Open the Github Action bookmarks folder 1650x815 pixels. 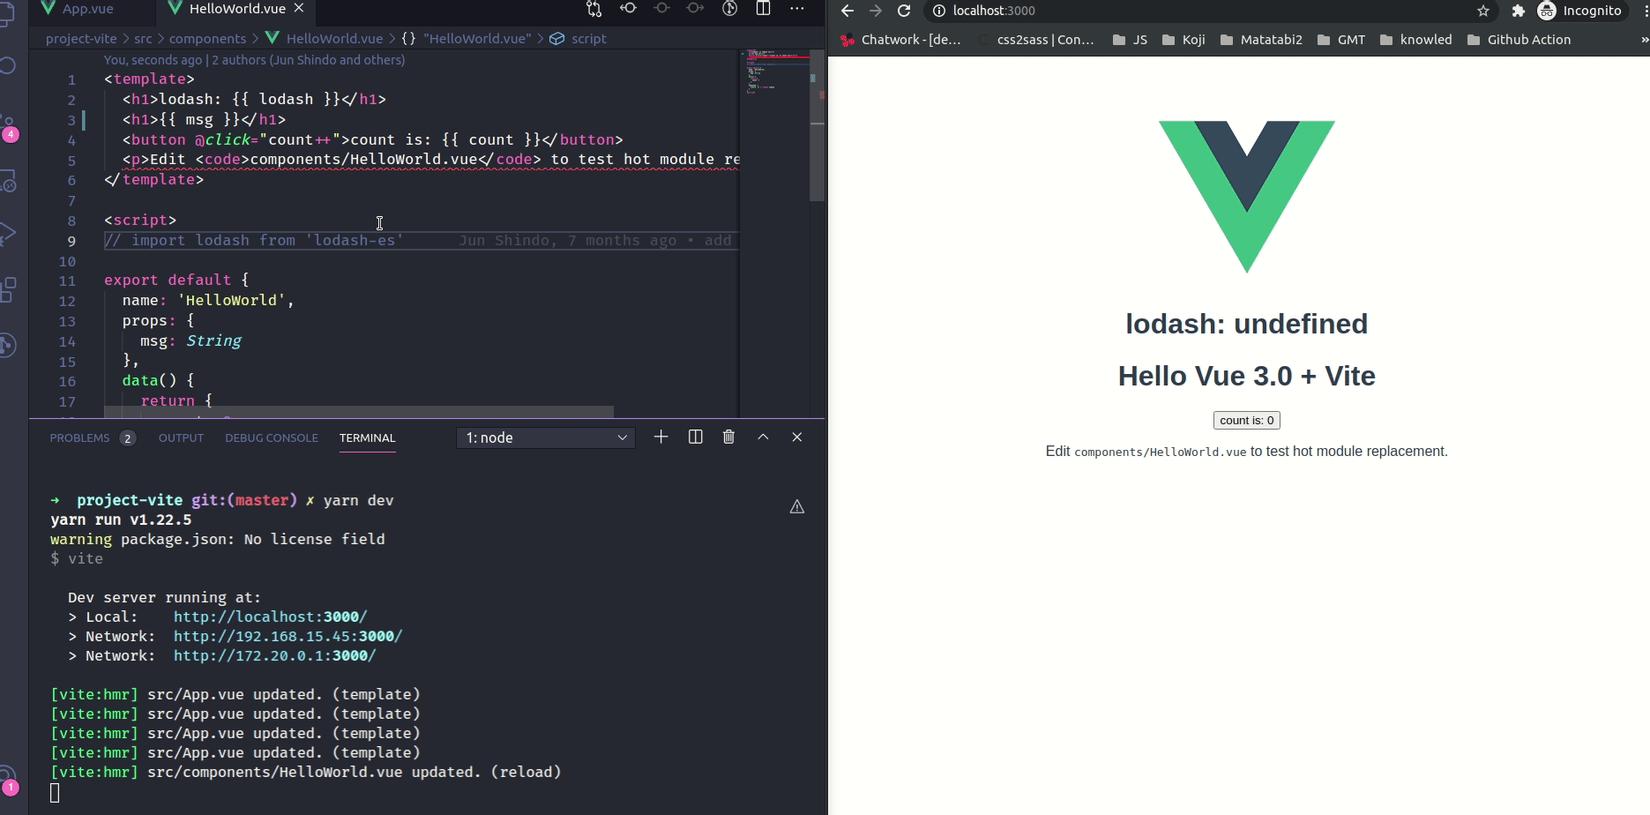coord(1519,40)
